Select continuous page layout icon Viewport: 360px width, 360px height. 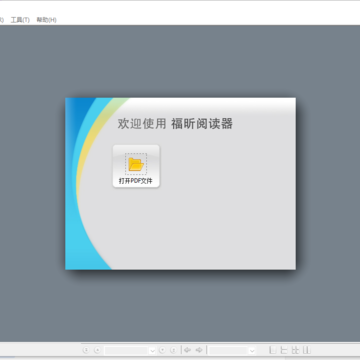coord(284,350)
